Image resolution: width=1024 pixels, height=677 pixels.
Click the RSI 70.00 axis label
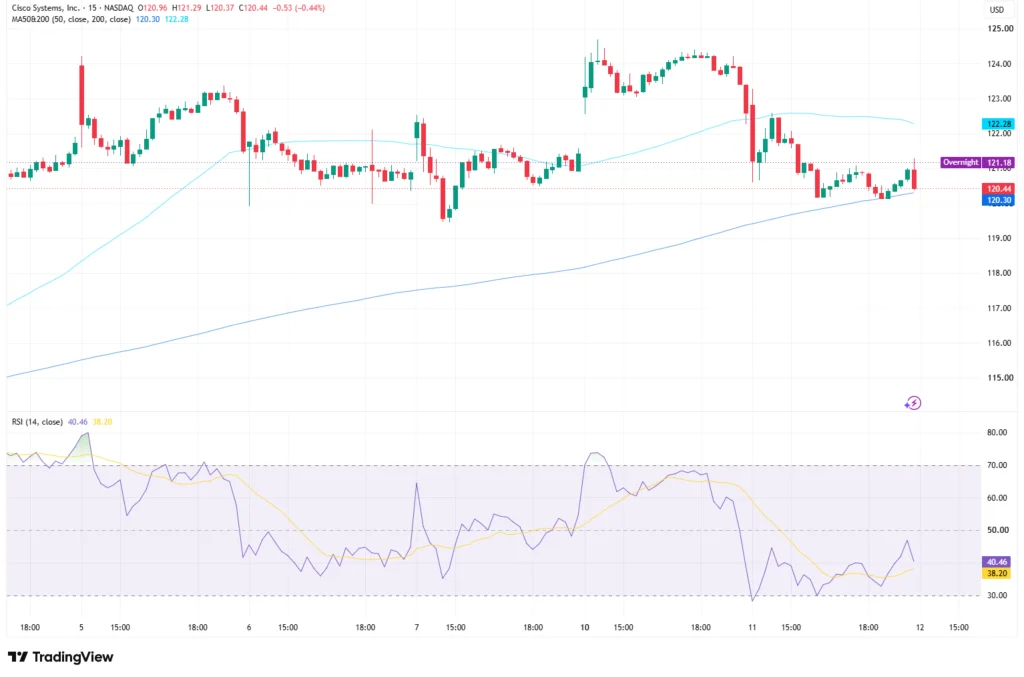pyautogui.click(x=997, y=465)
